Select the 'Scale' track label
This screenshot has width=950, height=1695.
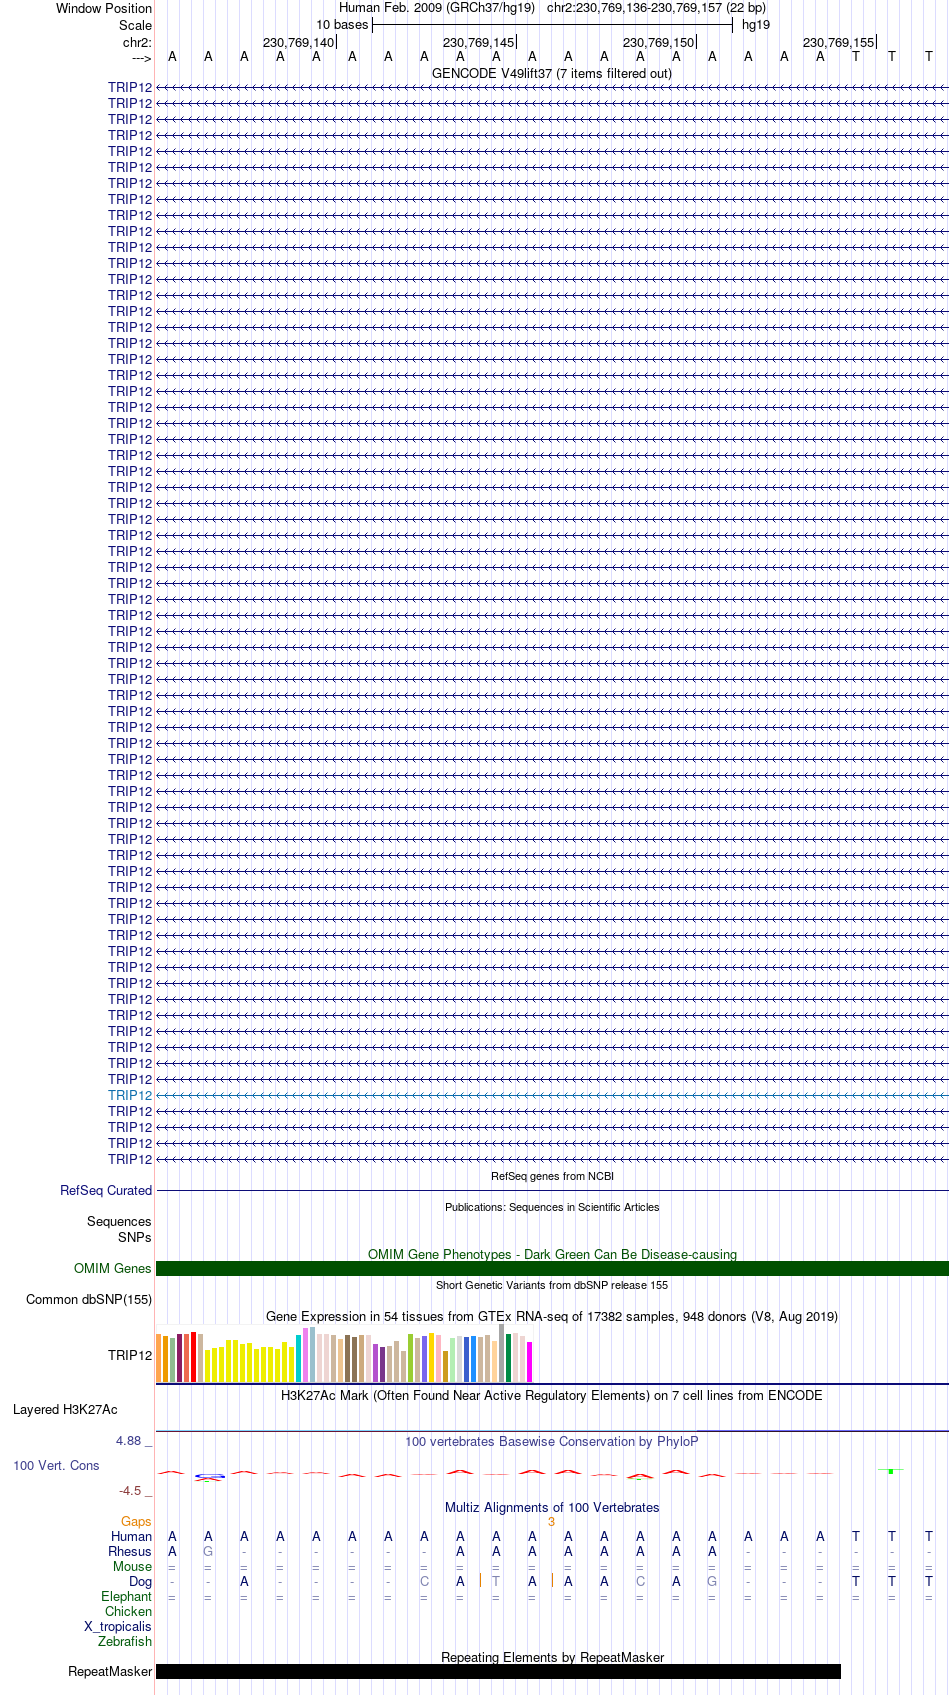pos(135,25)
